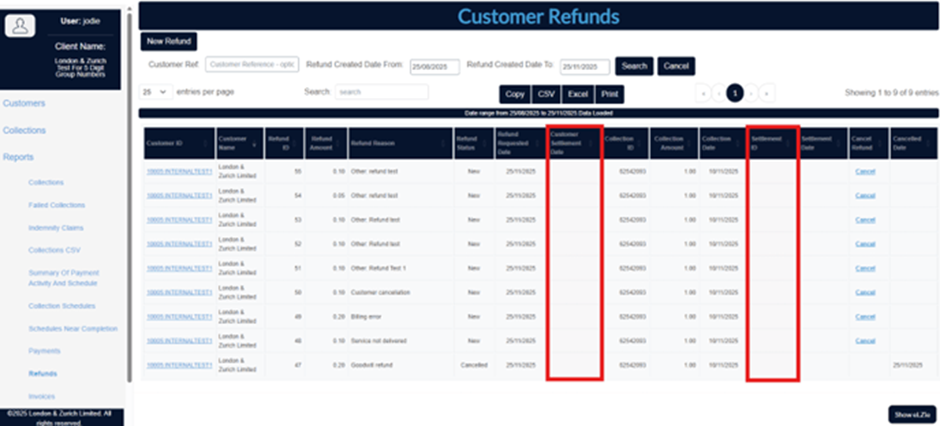Click the Customer Ref input field

[x=251, y=65]
